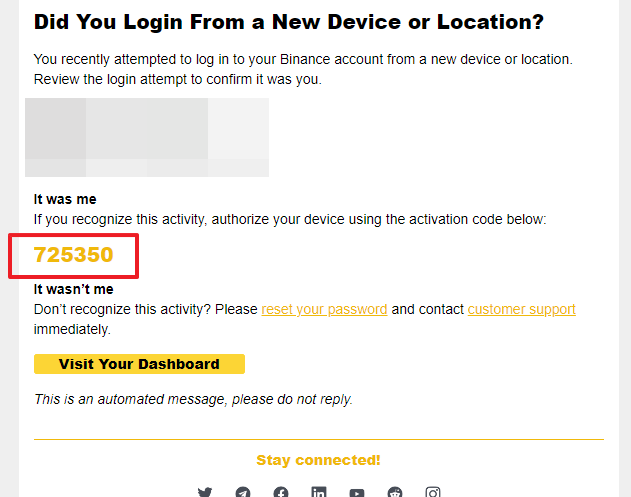This screenshot has width=631, height=497.
Task: Click the sentence about authorizing your device
Action: pyautogui.click(x=290, y=218)
